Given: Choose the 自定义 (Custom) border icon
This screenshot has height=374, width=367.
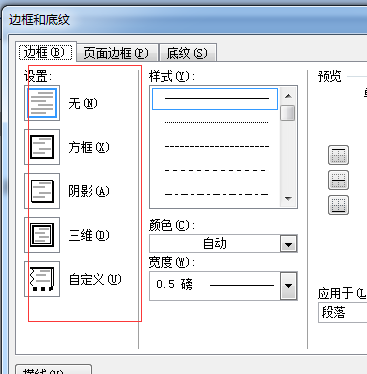Looking at the screenshot, I should tap(42, 279).
